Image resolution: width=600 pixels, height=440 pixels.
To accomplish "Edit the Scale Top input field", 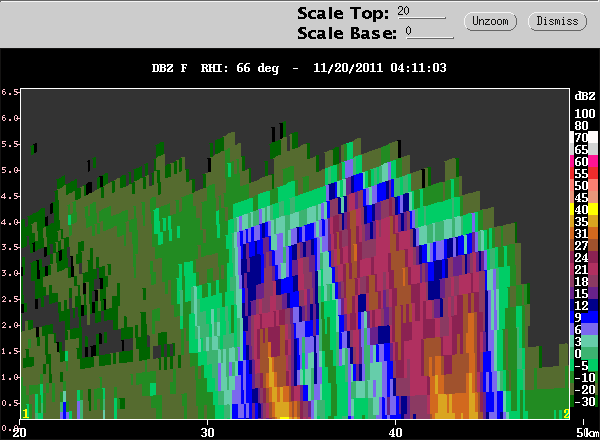I will point(421,12).
